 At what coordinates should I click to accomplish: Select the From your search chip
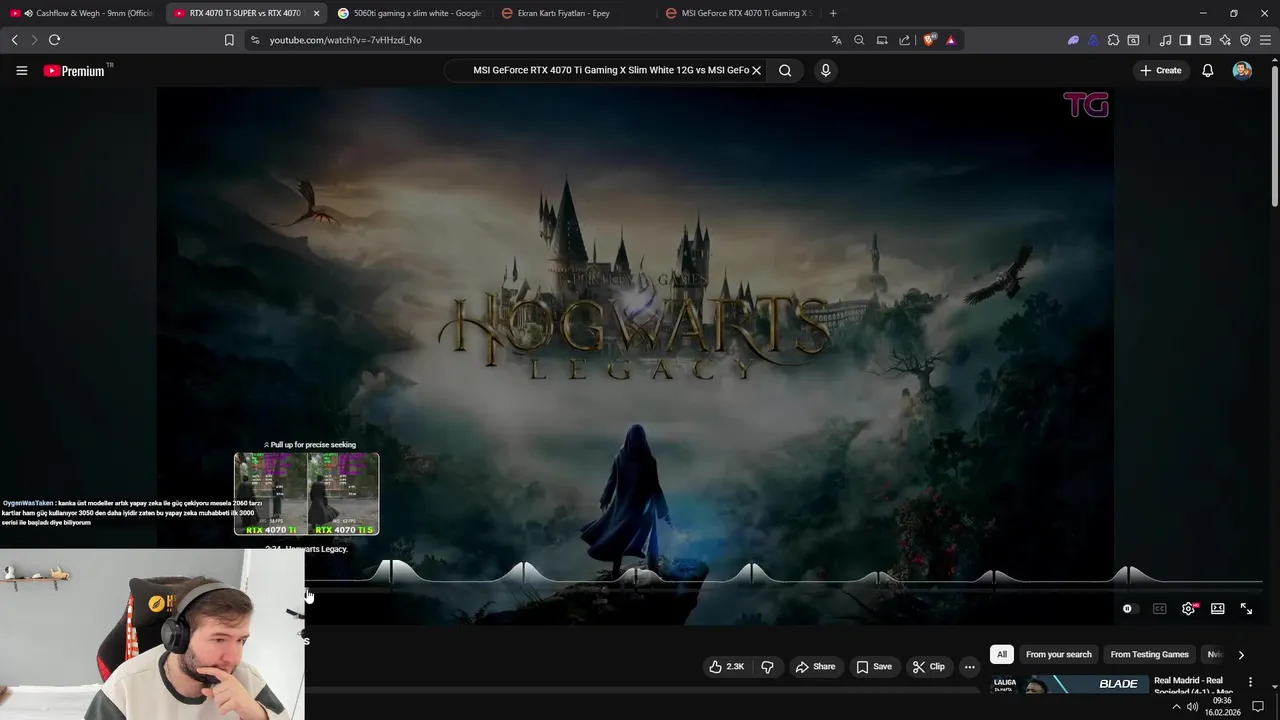coord(1058,655)
